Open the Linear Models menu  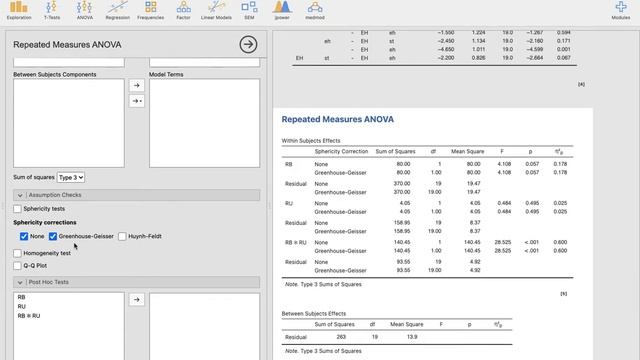[216, 10]
